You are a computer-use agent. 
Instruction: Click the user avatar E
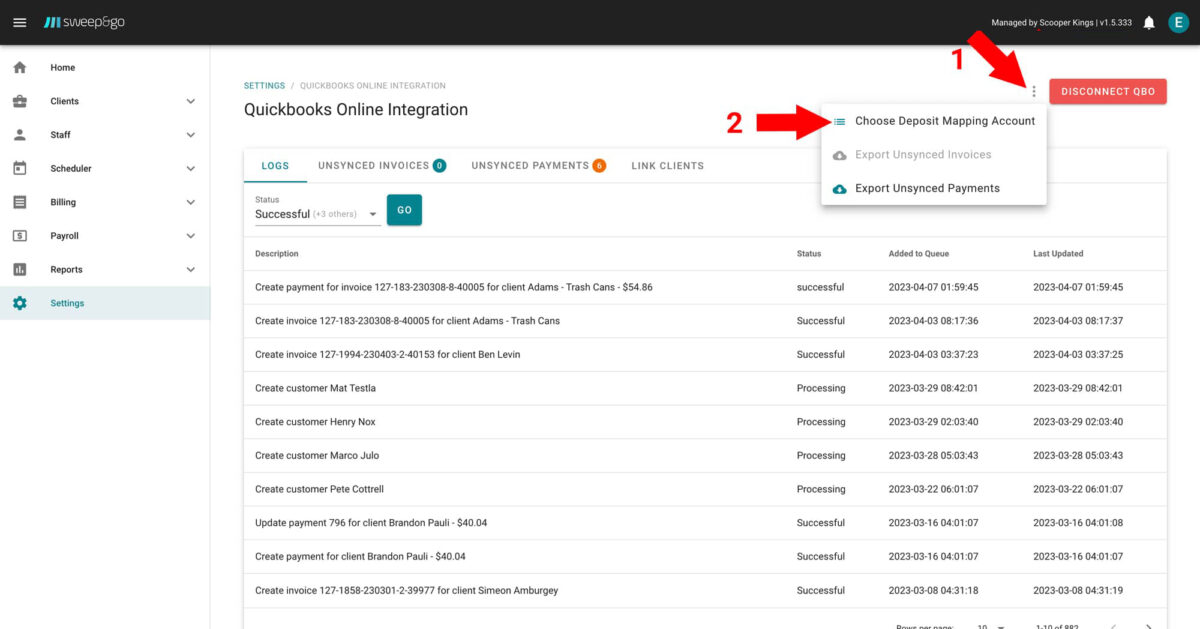(x=1178, y=22)
